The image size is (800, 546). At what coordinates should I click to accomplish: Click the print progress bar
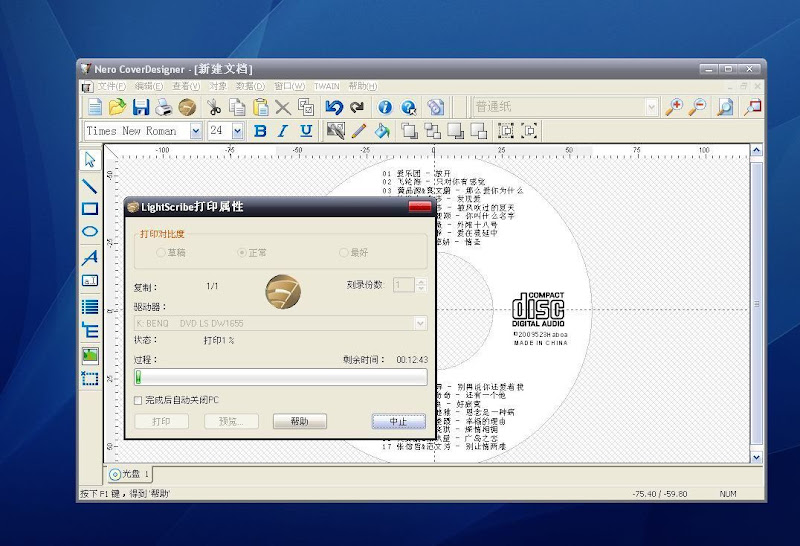281,377
